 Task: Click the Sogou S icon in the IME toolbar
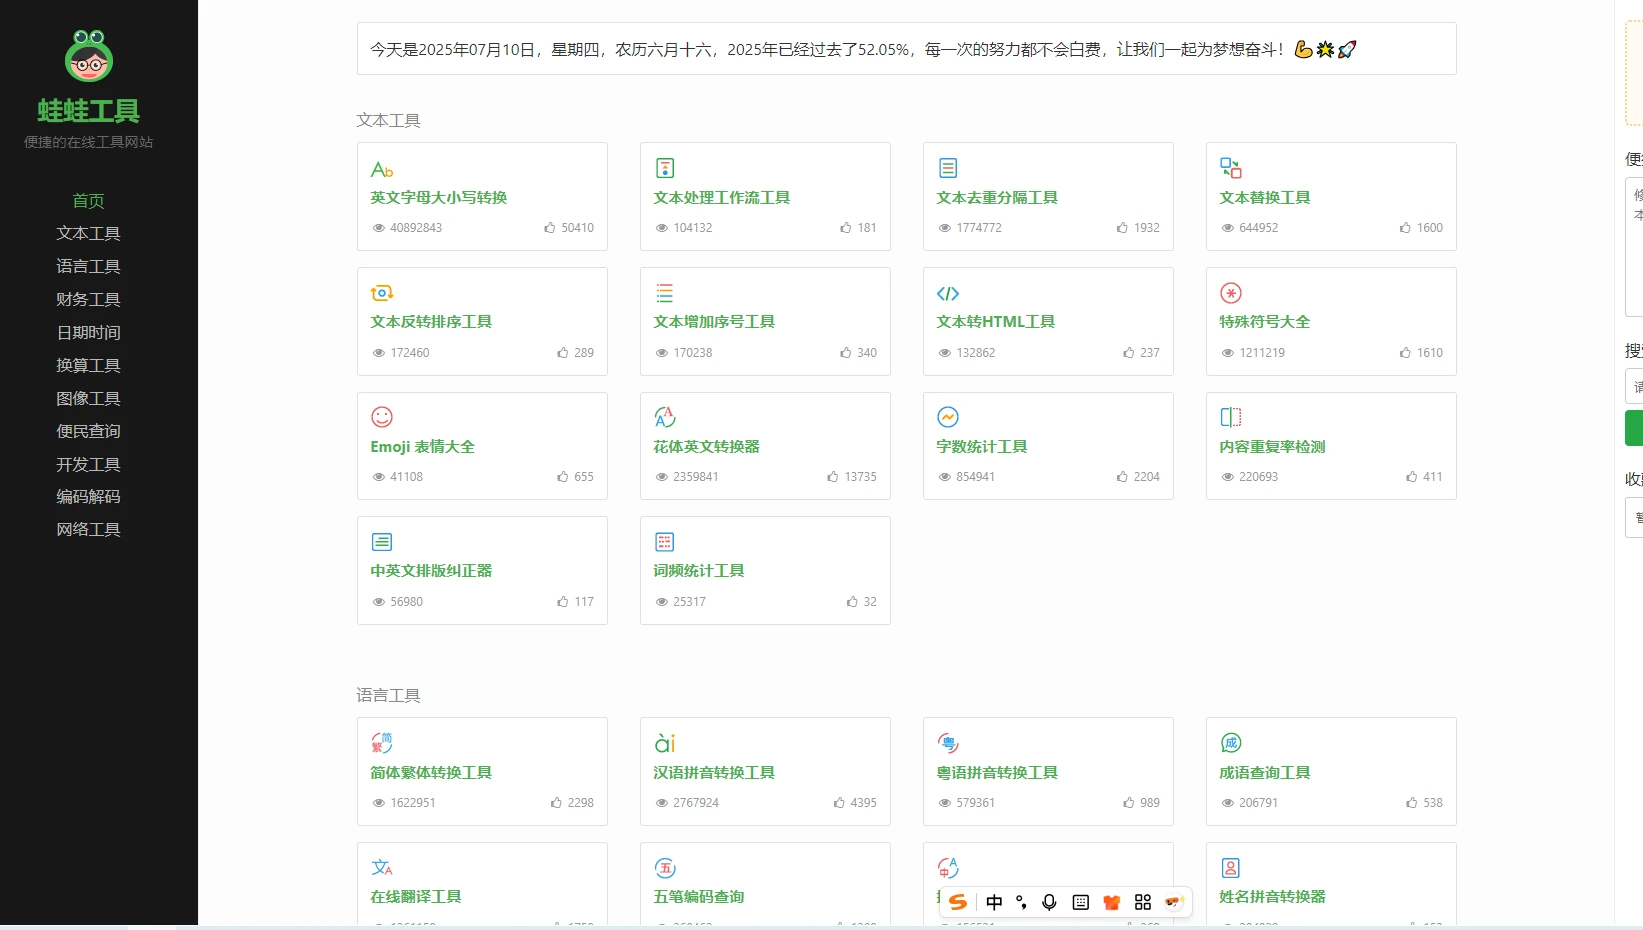[958, 902]
